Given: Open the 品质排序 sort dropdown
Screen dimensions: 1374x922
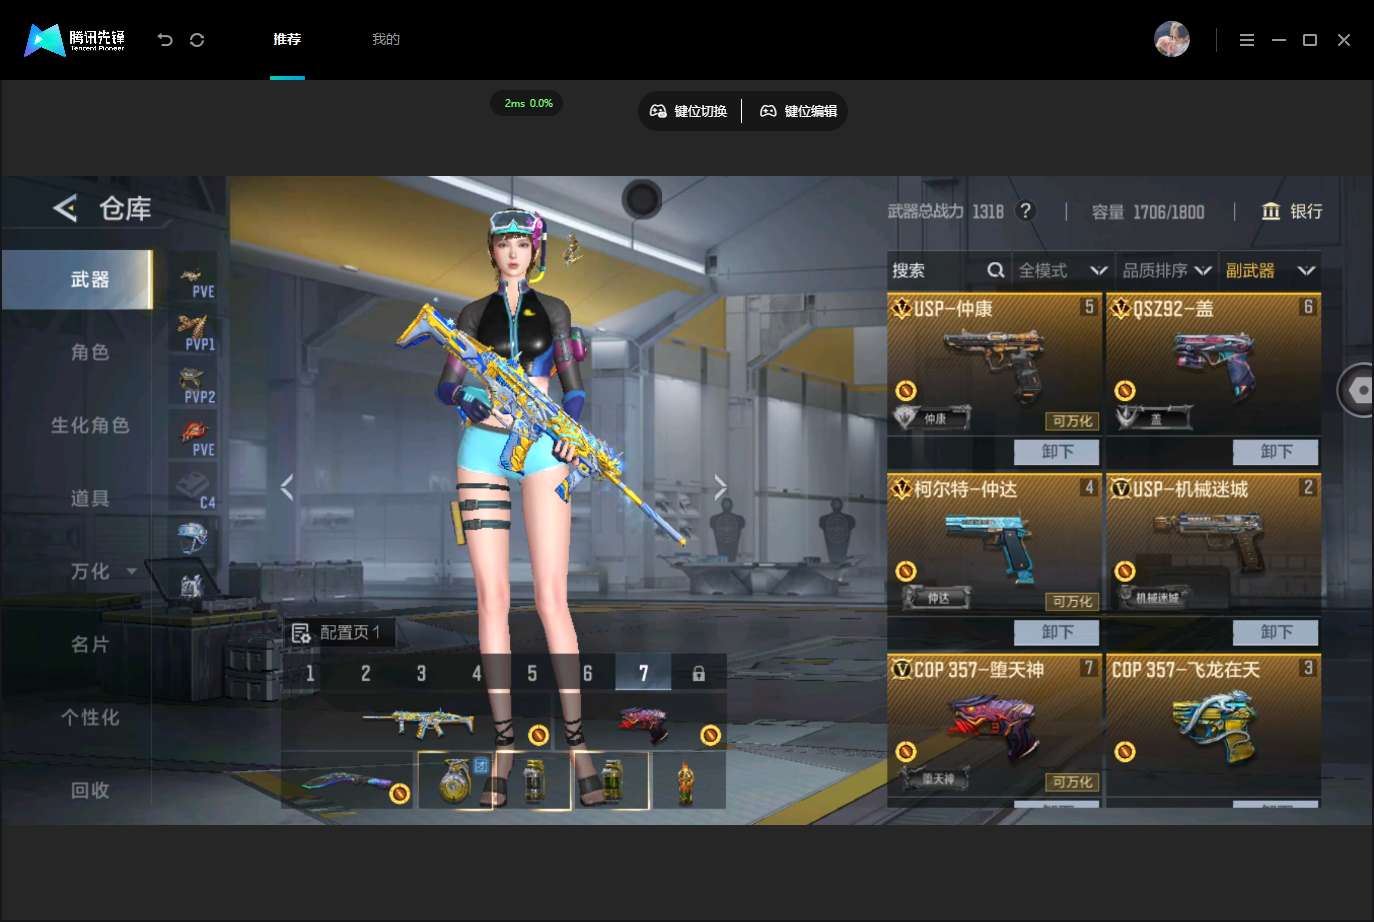Looking at the screenshot, I should [x=1167, y=270].
